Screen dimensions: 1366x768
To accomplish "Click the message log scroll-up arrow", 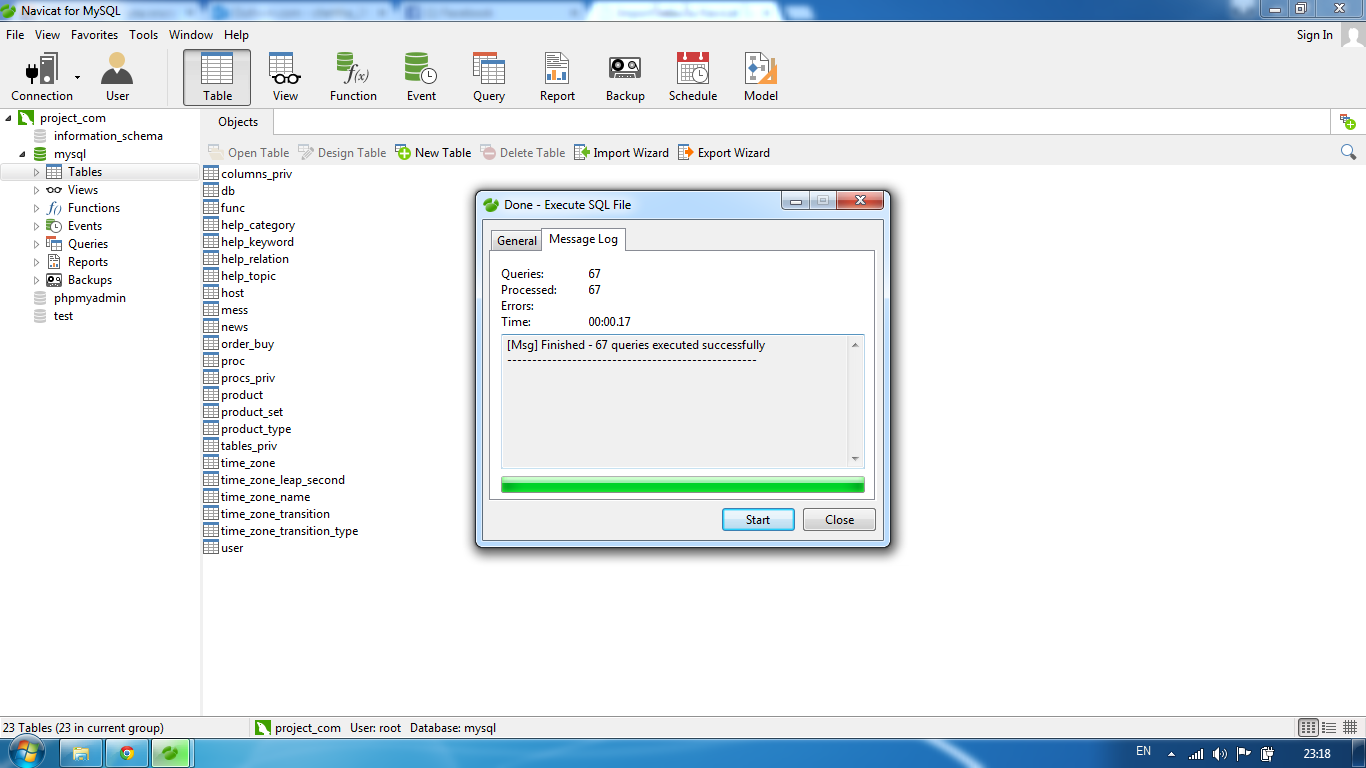I will click(x=855, y=345).
